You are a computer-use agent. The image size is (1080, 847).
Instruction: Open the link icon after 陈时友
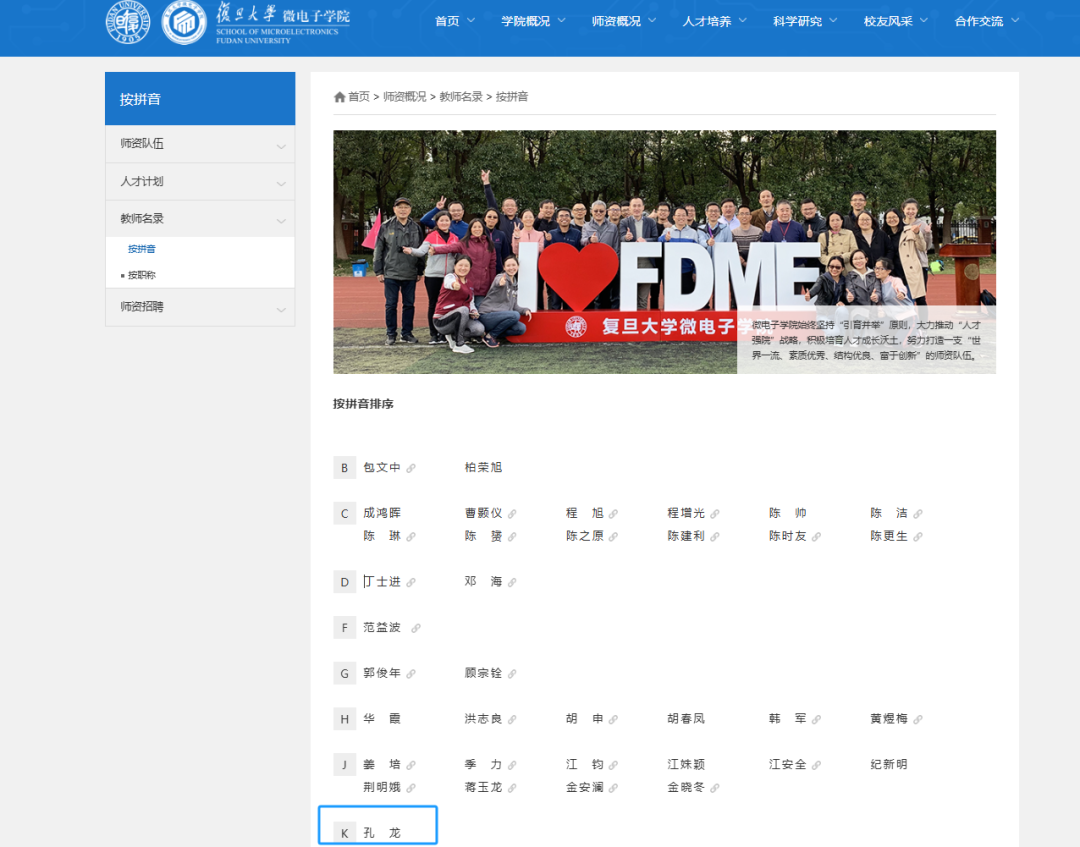(x=816, y=536)
